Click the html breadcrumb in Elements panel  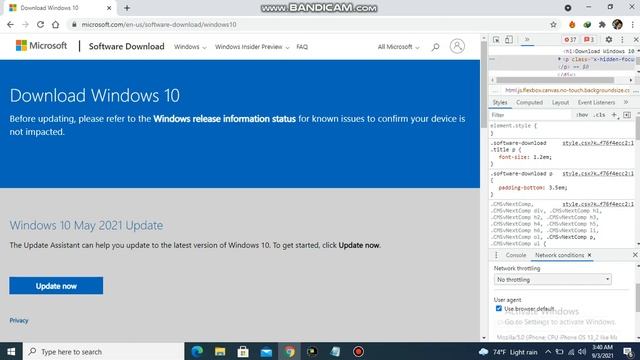point(567,90)
